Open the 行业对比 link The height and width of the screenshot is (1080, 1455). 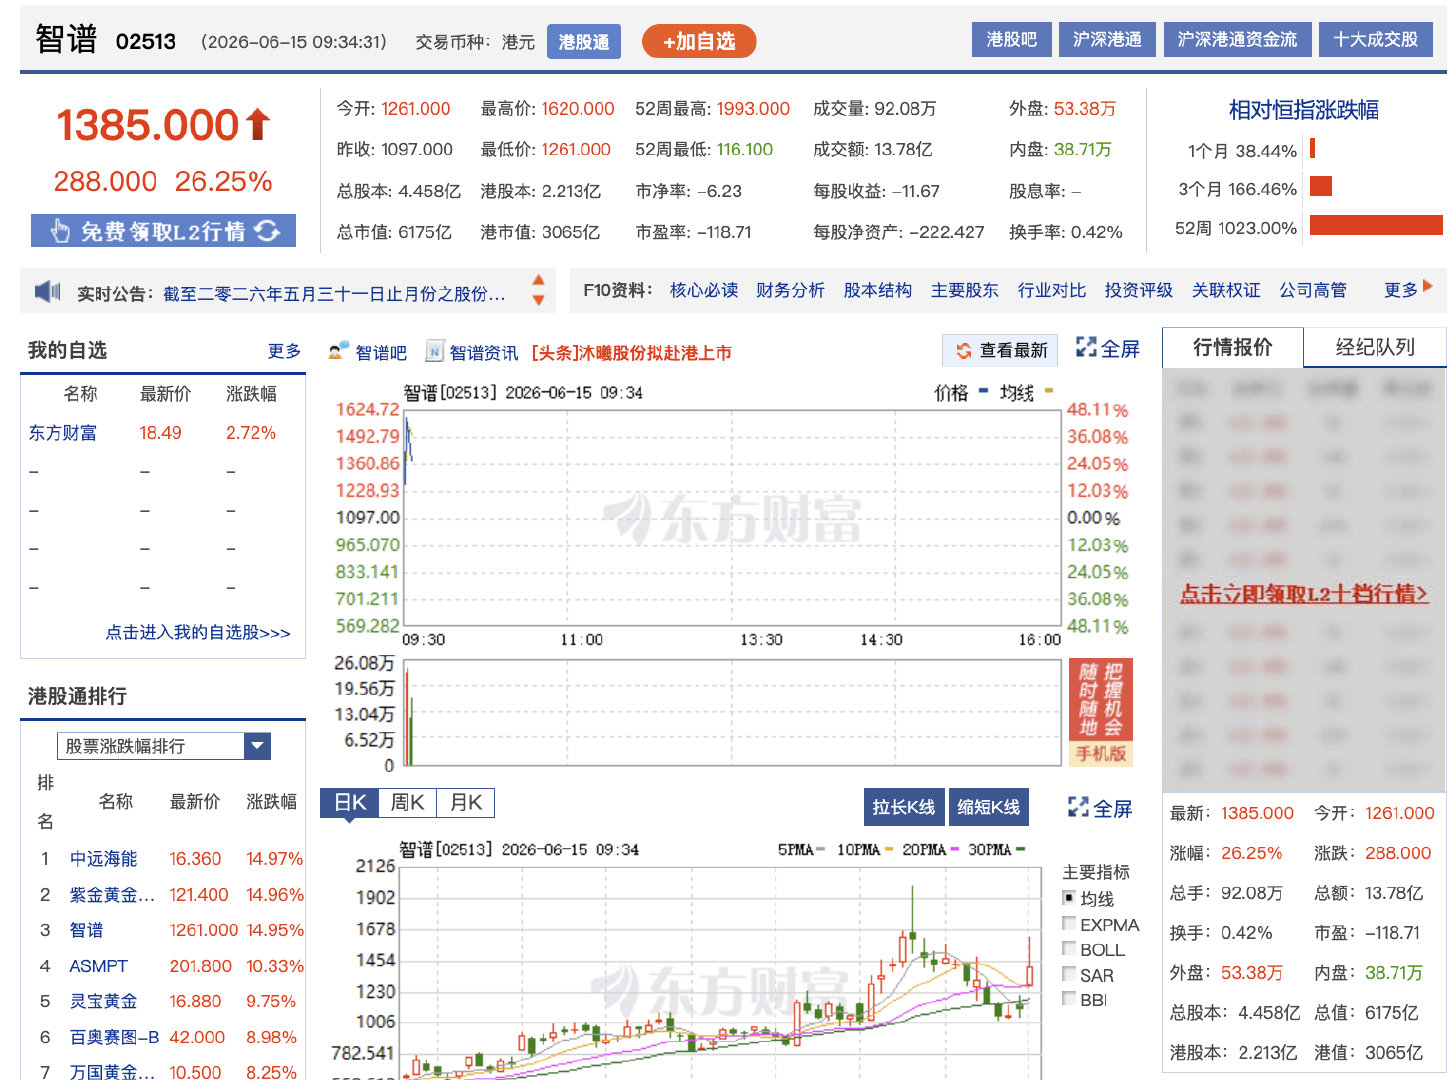point(1052,290)
